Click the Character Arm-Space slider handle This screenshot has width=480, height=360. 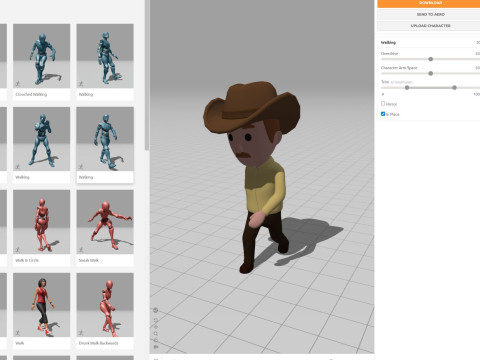(x=430, y=73)
